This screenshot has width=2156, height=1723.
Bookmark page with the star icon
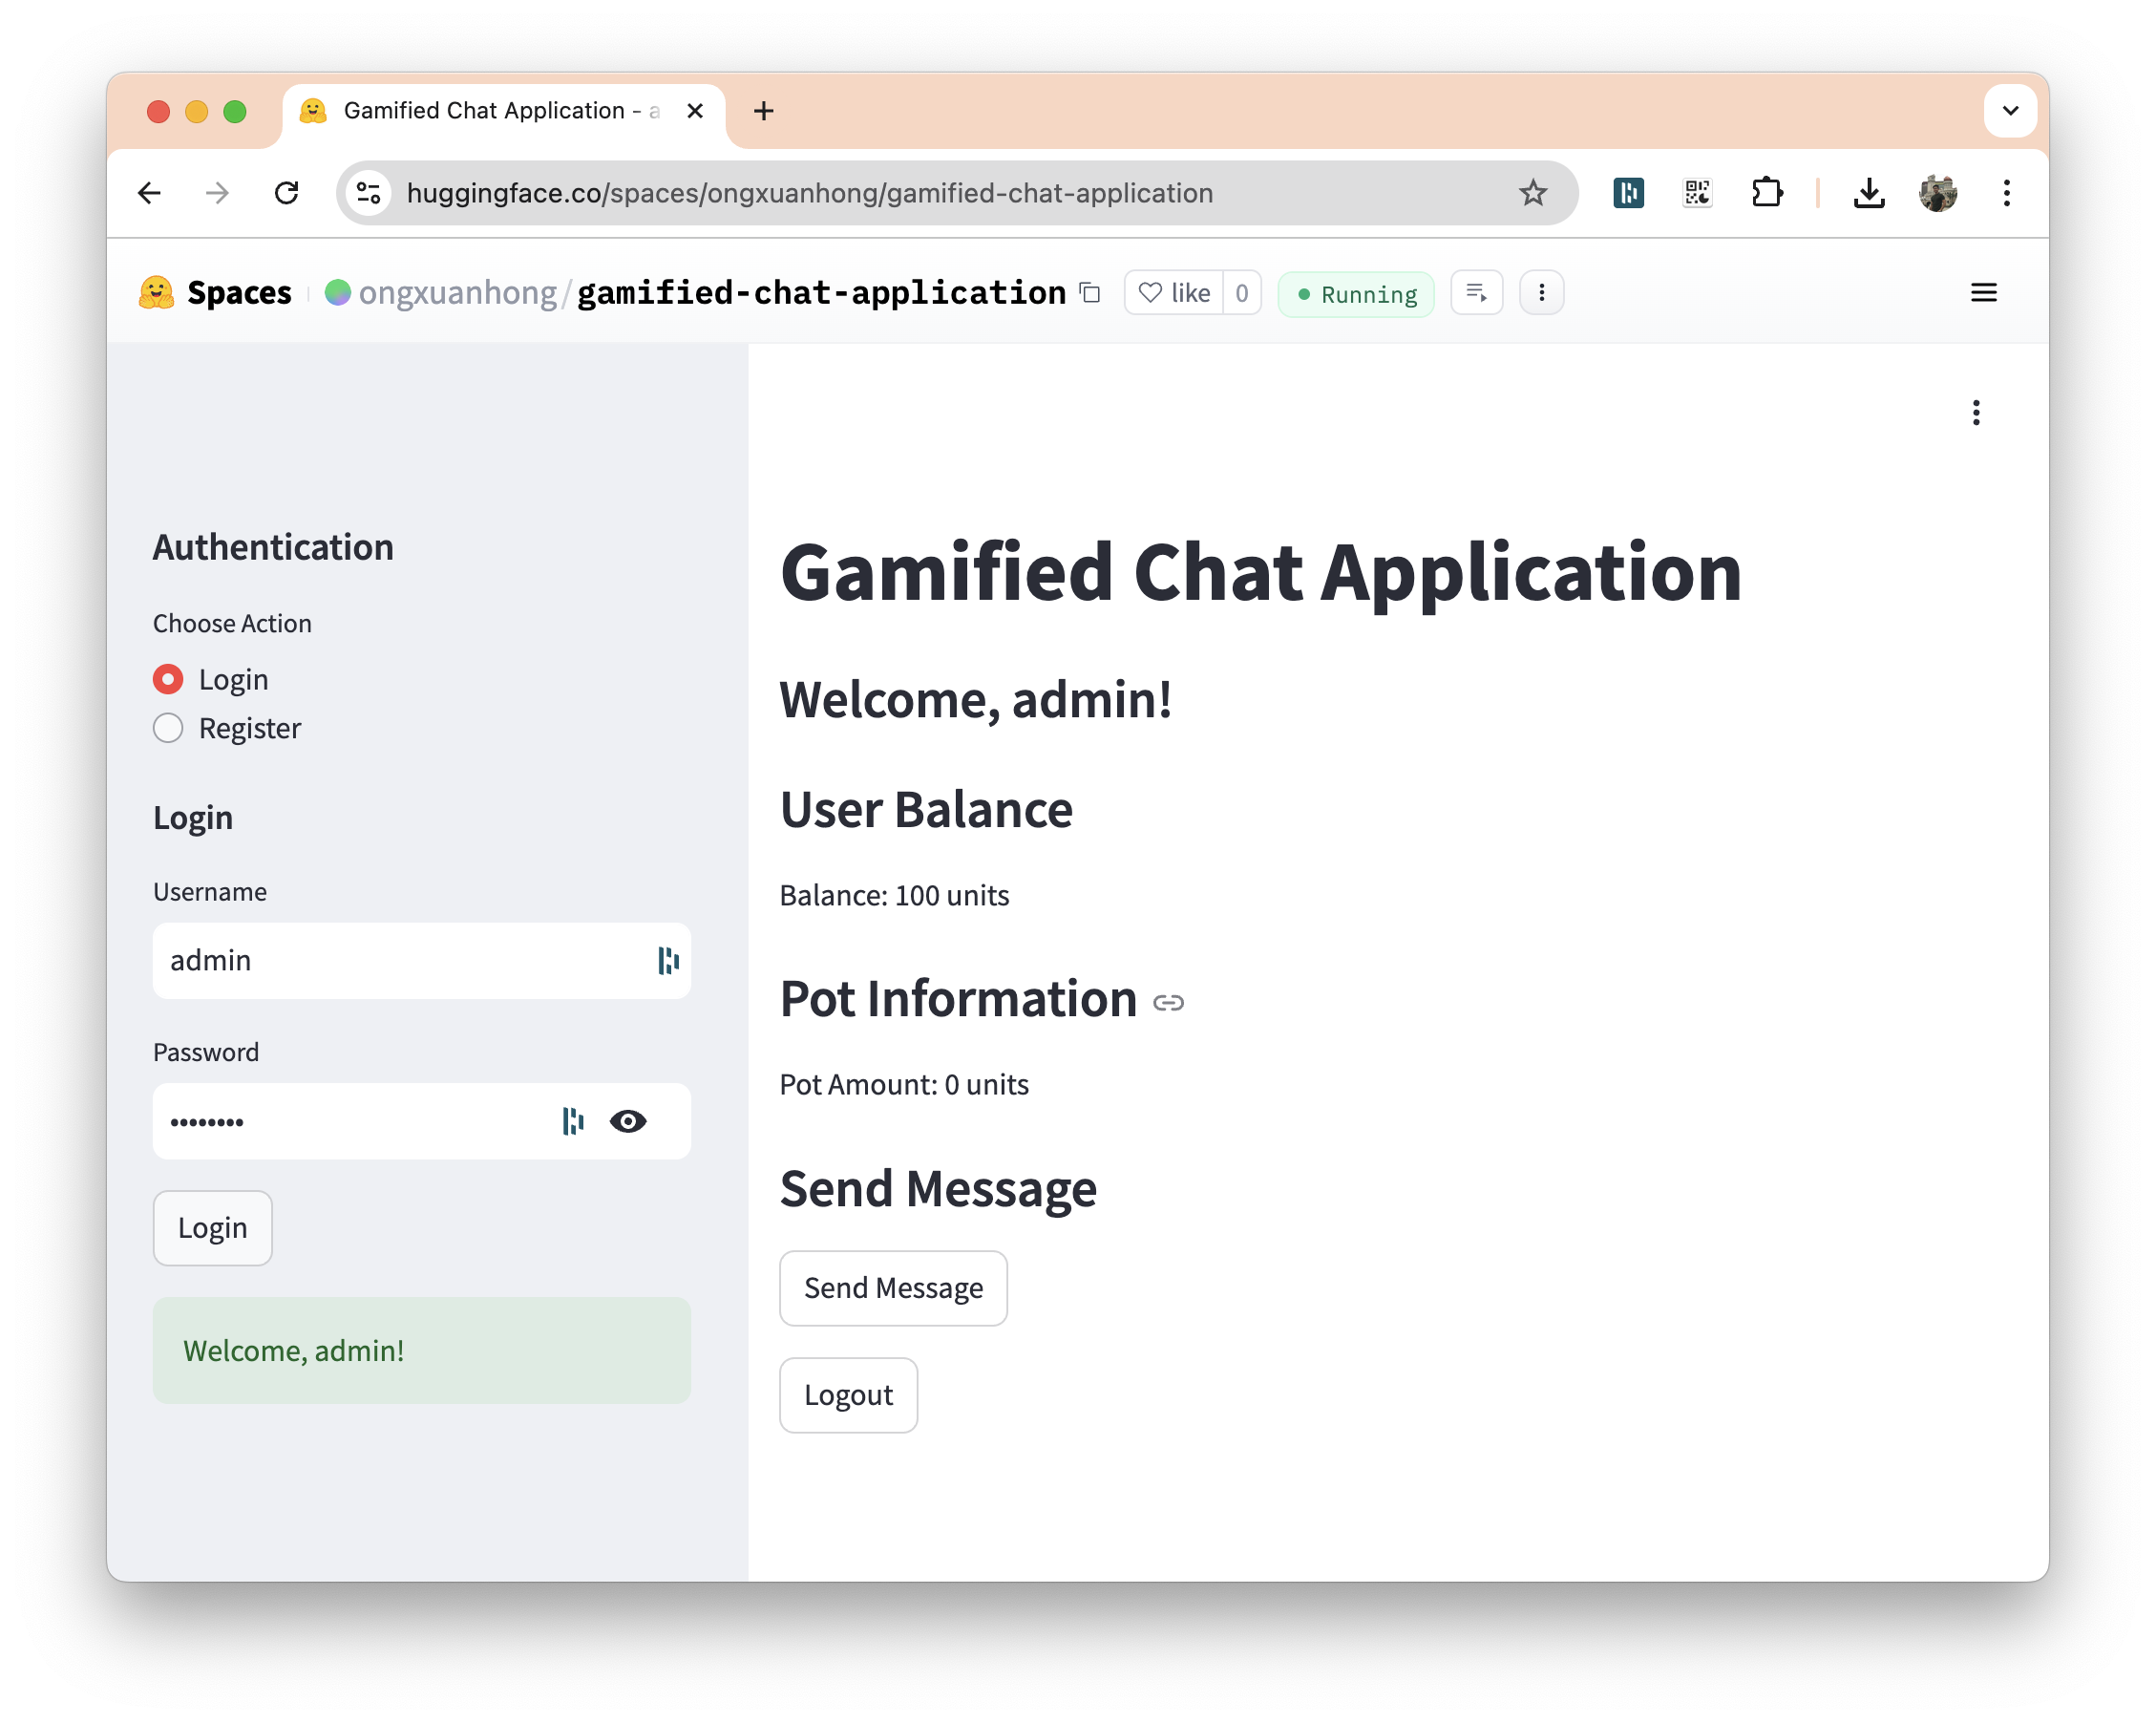point(1532,193)
